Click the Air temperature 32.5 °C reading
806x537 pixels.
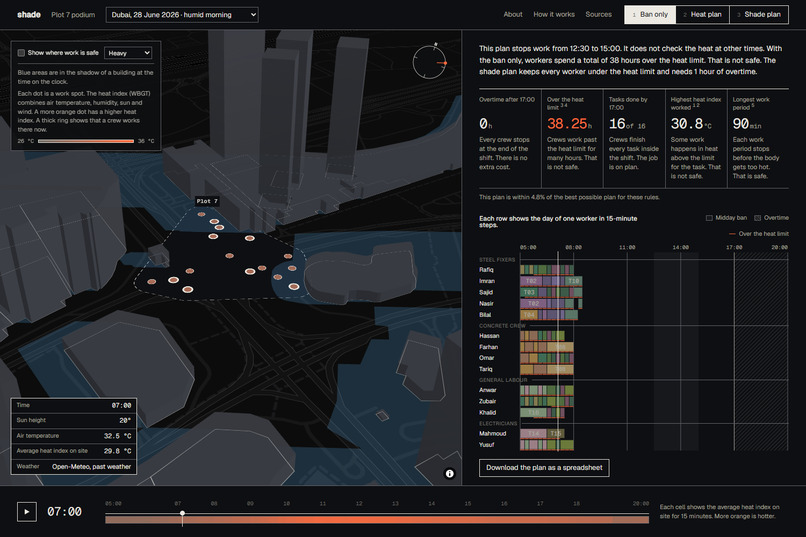[74, 436]
